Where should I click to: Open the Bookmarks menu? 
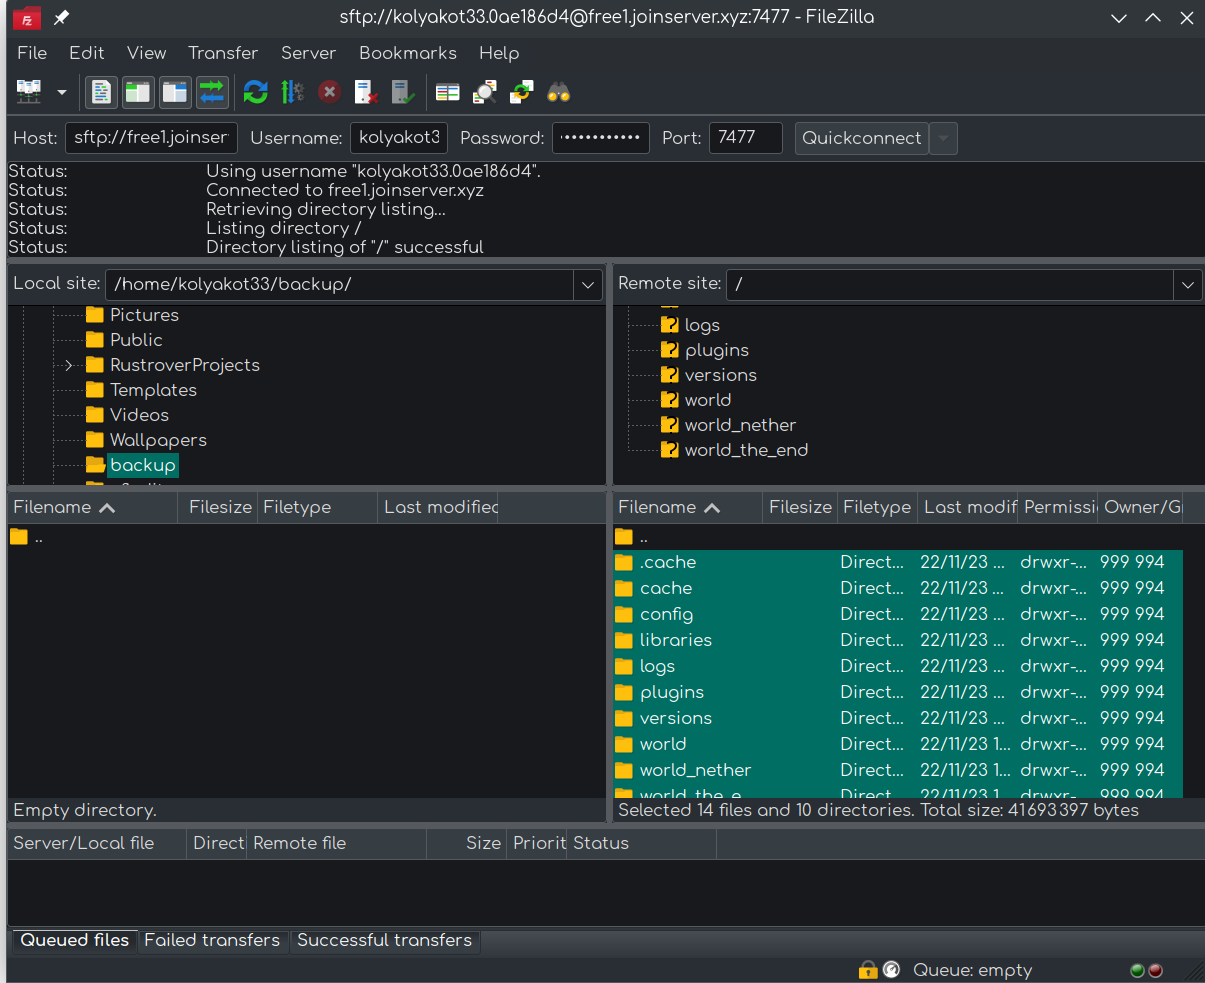pos(408,53)
